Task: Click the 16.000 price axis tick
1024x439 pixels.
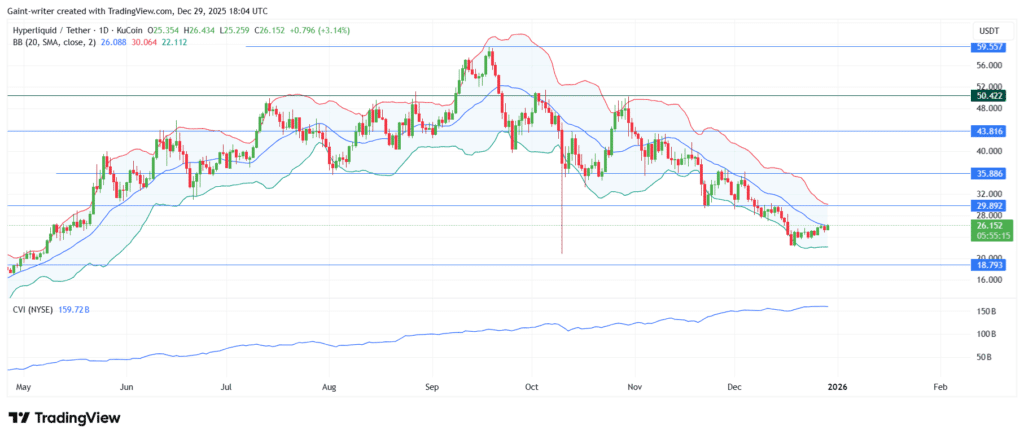Action: pos(989,280)
